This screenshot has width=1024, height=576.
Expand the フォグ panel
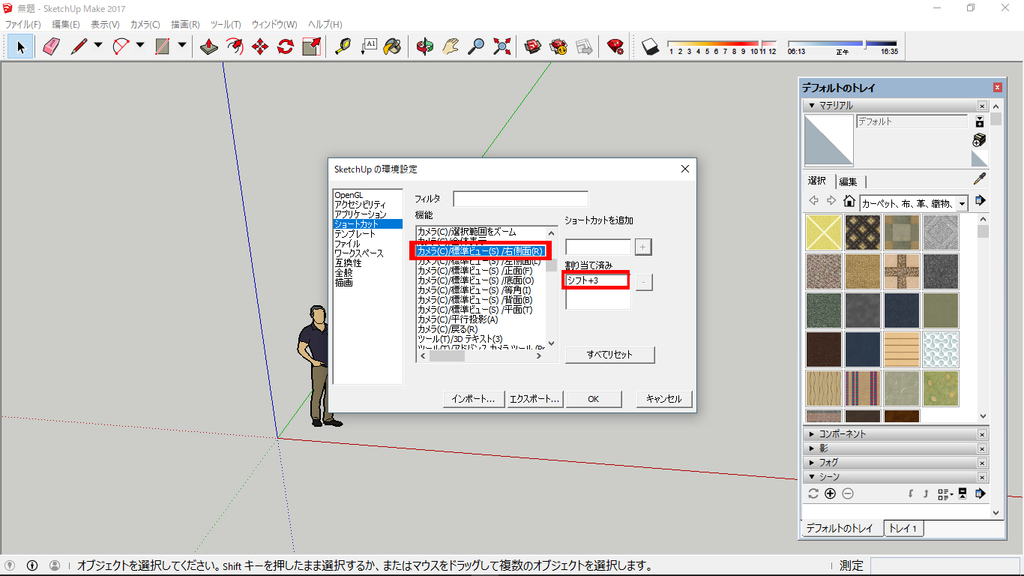pos(812,462)
